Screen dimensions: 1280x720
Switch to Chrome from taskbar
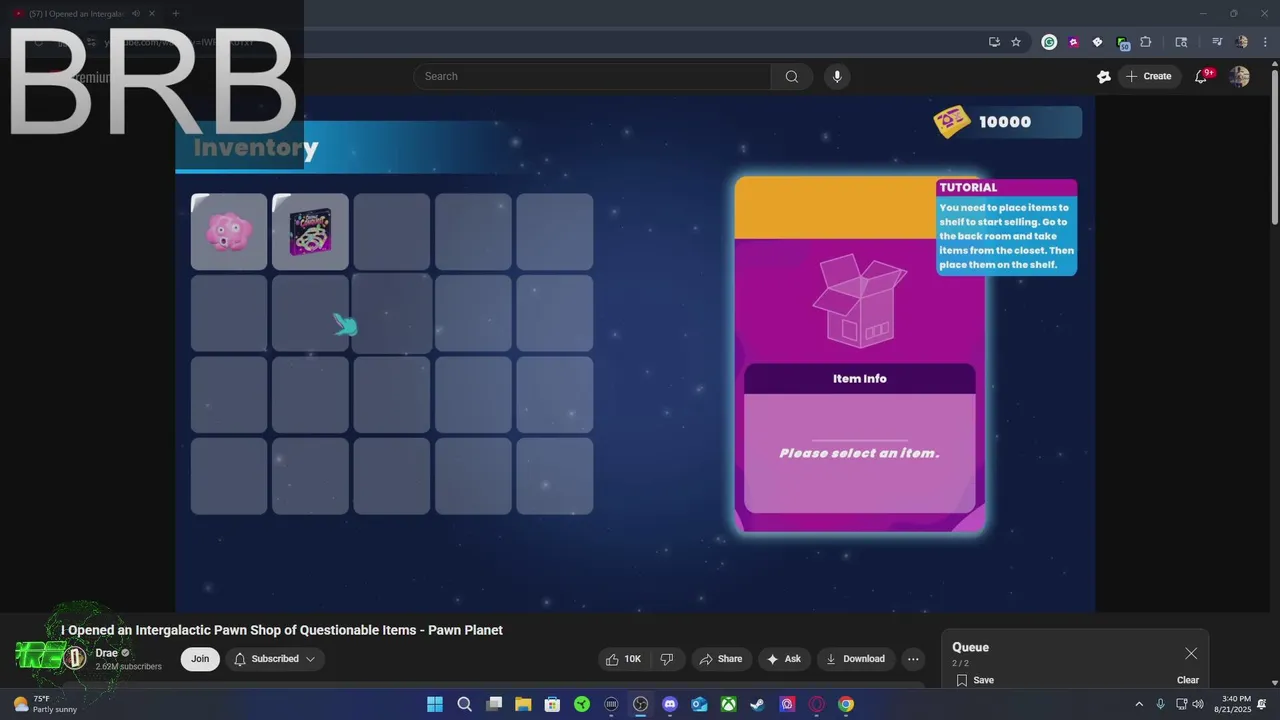(846, 704)
